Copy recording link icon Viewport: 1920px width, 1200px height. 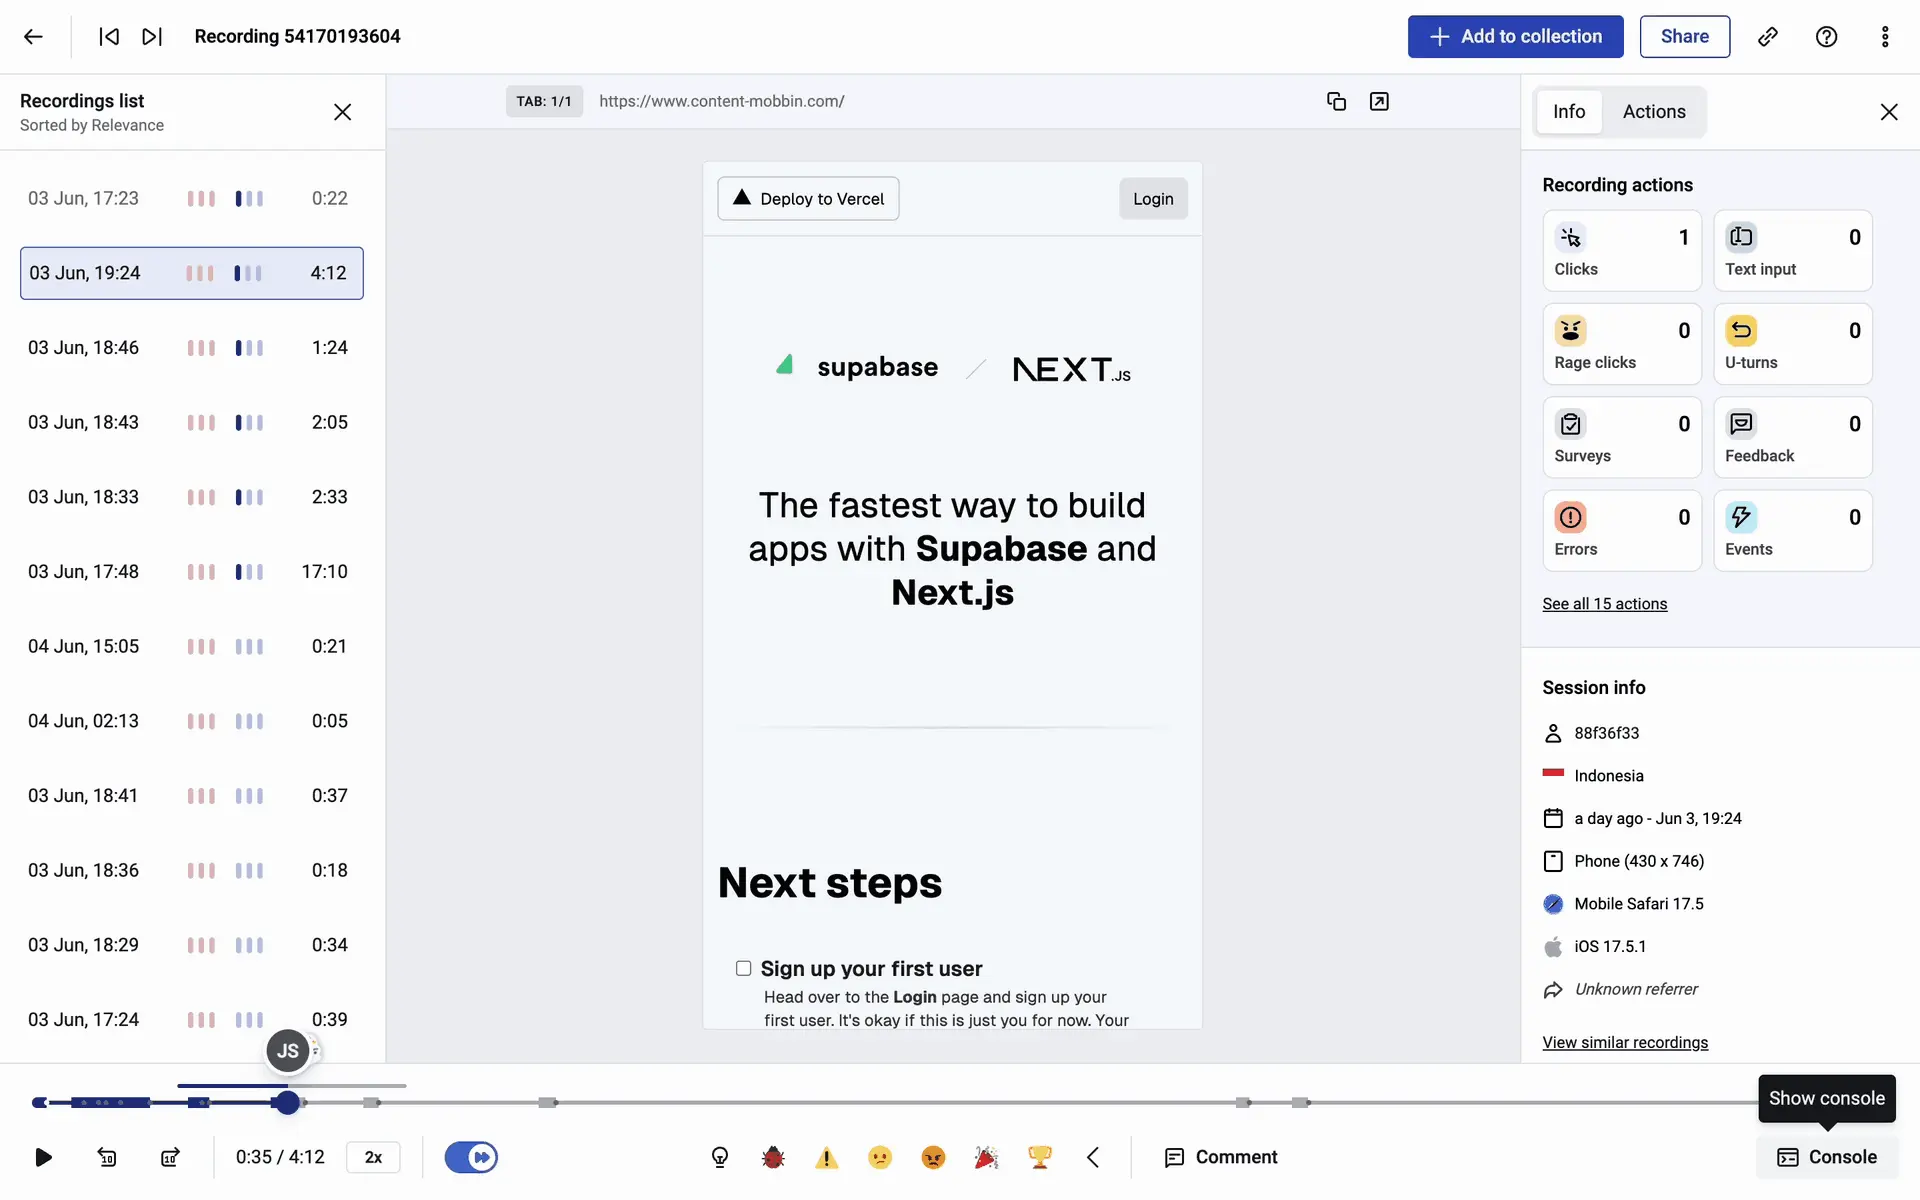(x=1768, y=37)
